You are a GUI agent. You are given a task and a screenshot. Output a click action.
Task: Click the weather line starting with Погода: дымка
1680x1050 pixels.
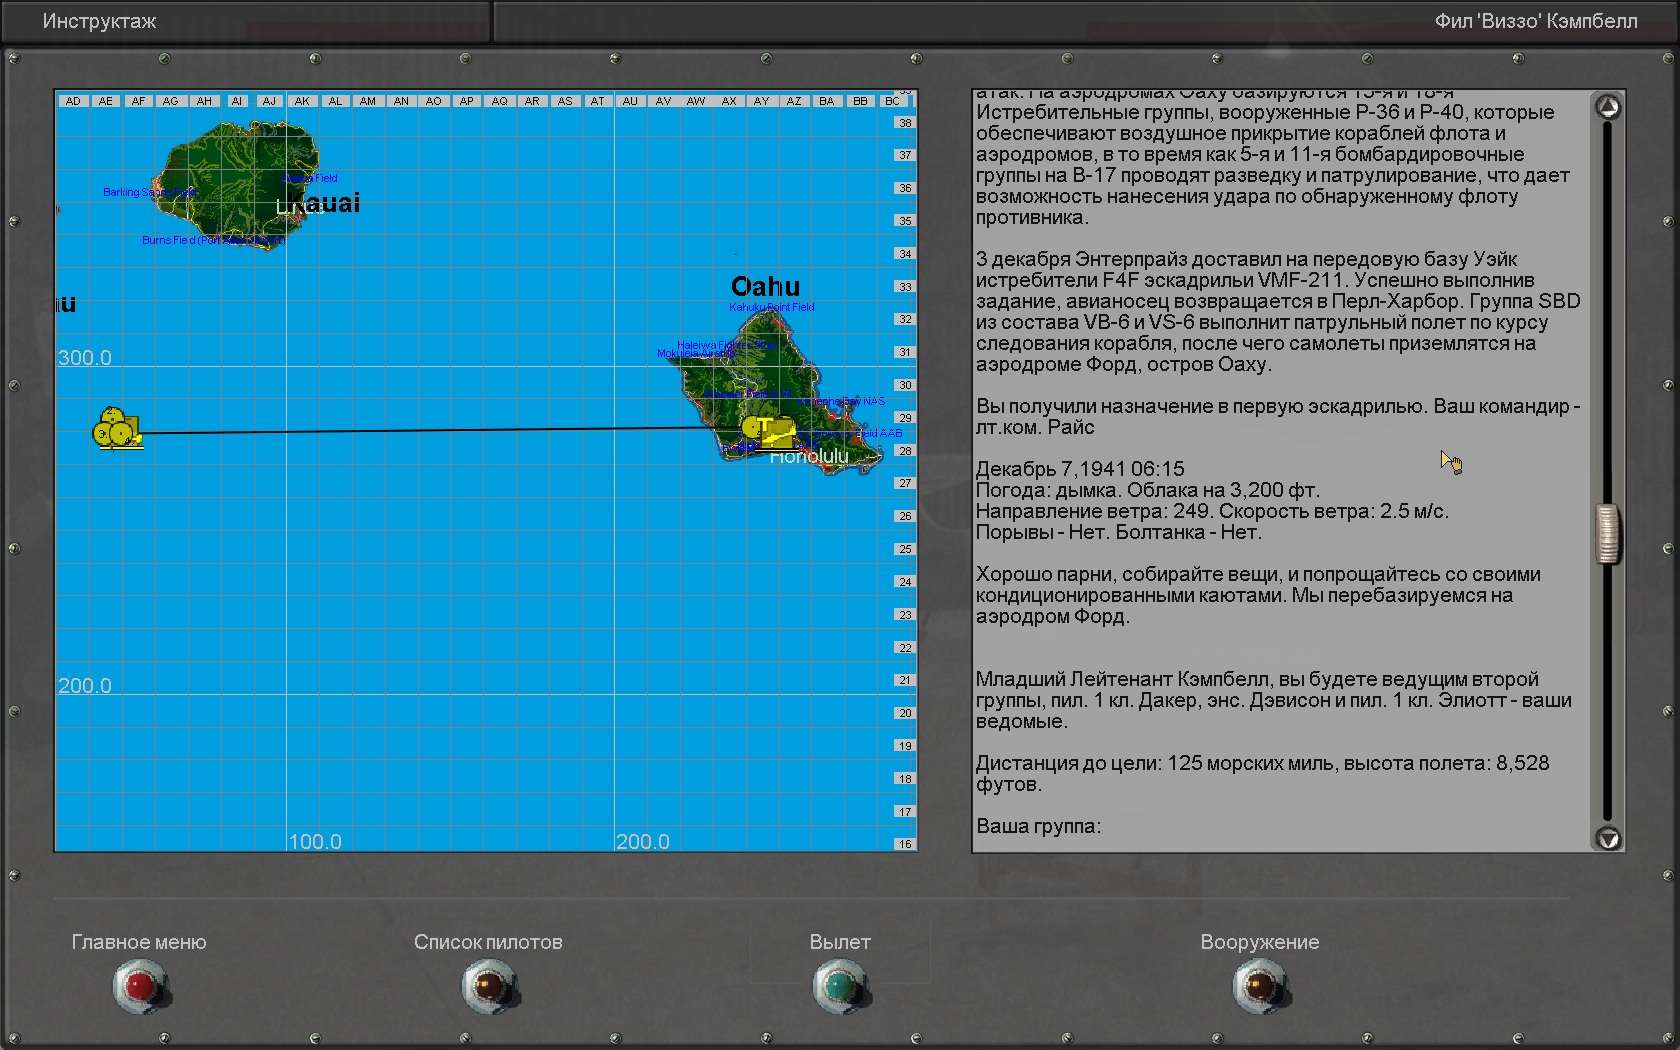tap(1148, 490)
